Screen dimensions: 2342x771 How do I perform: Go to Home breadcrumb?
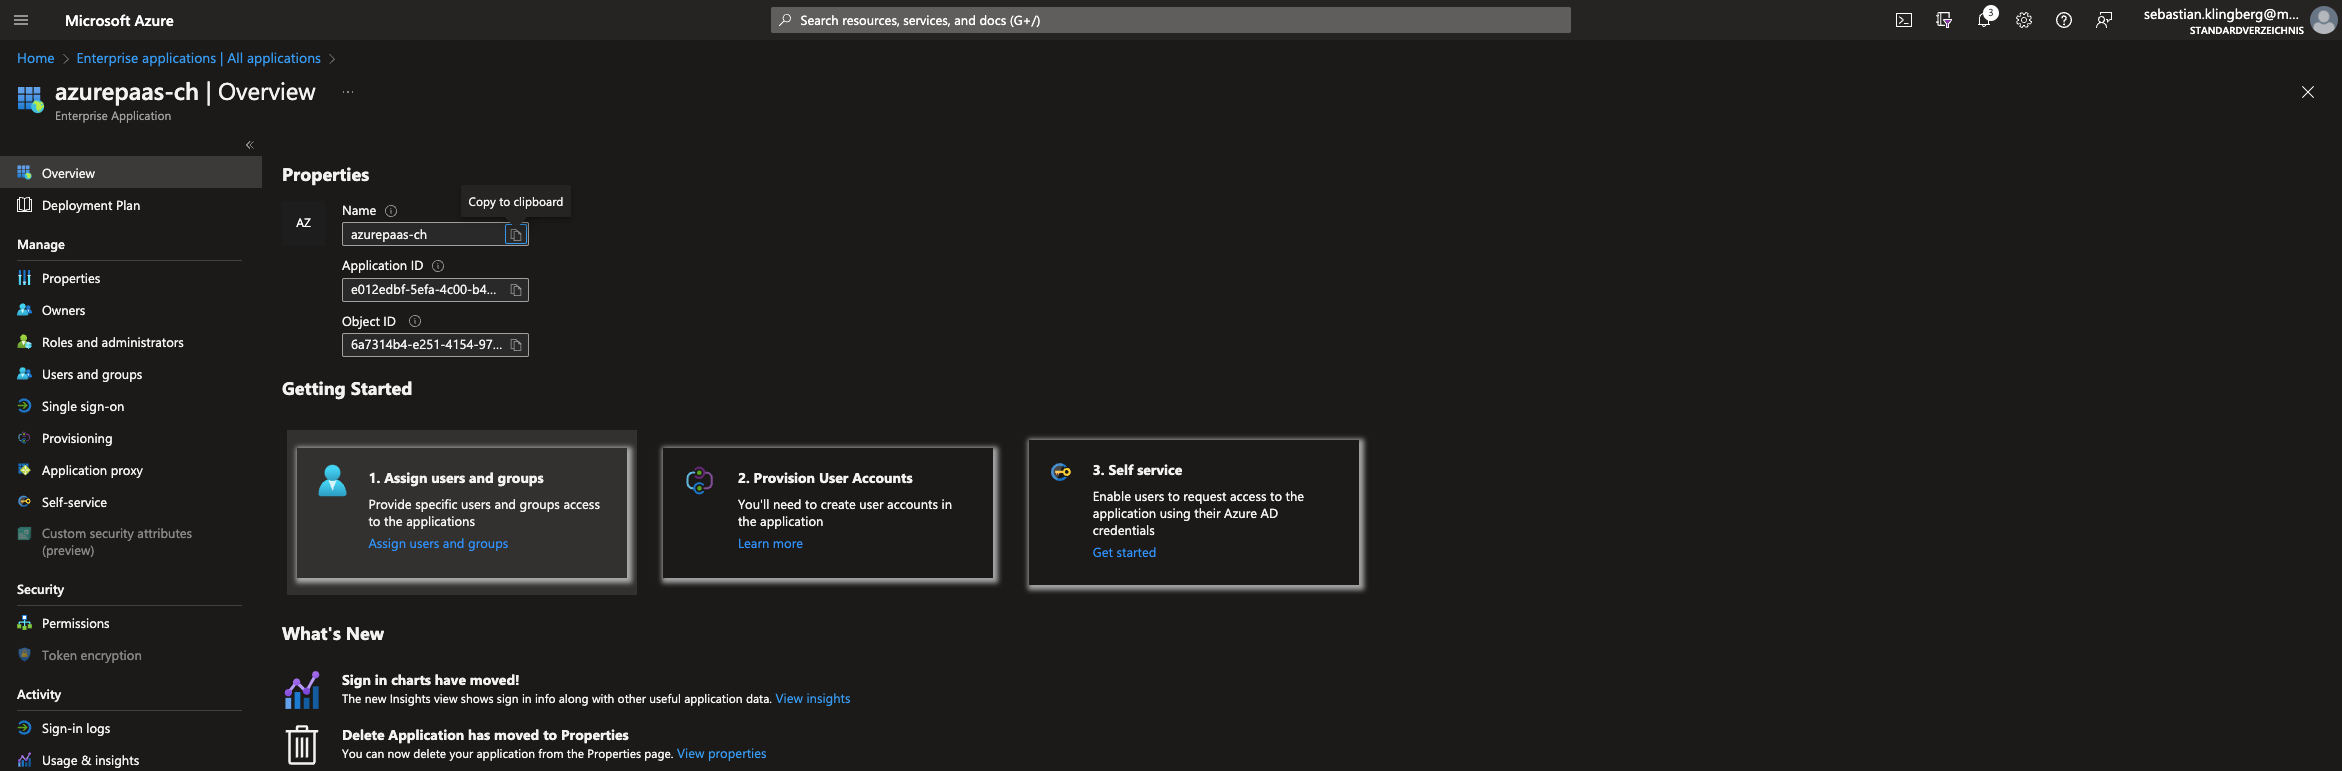35,58
